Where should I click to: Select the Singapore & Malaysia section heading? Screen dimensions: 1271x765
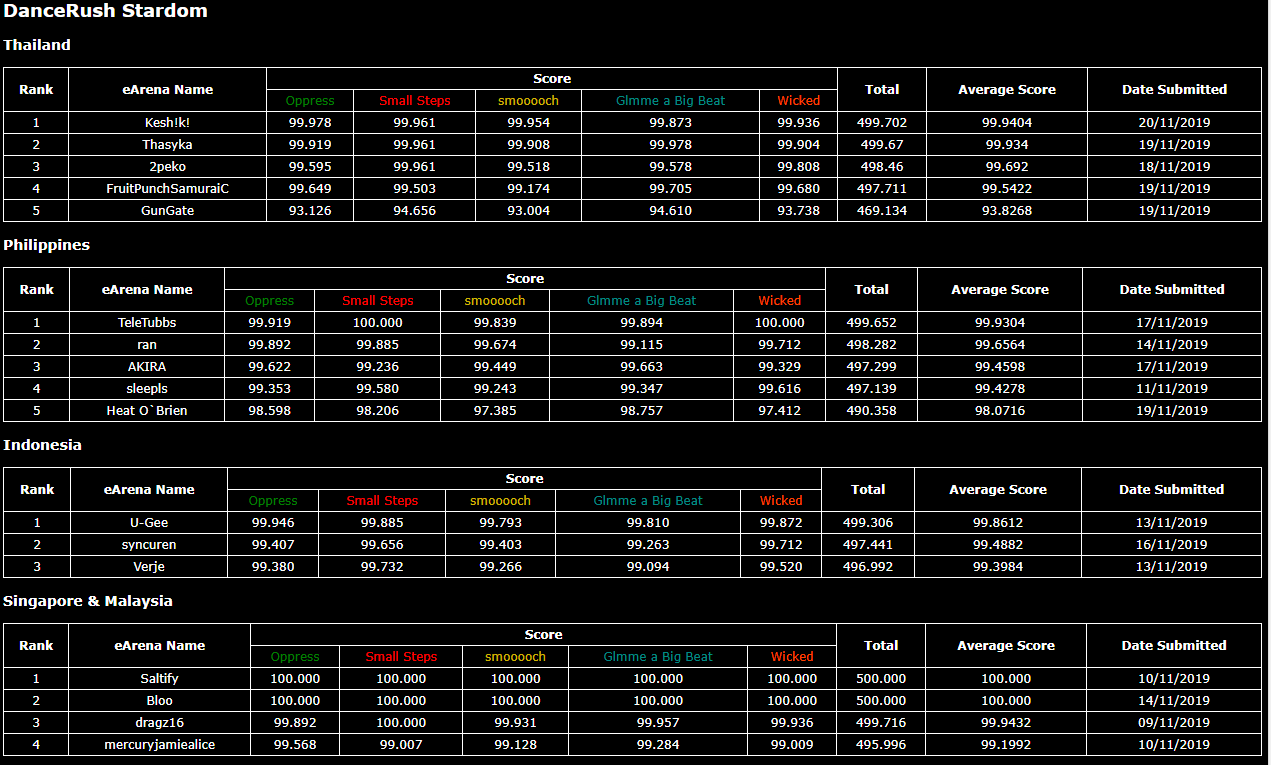pyautogui.click(x=88, y=601)
